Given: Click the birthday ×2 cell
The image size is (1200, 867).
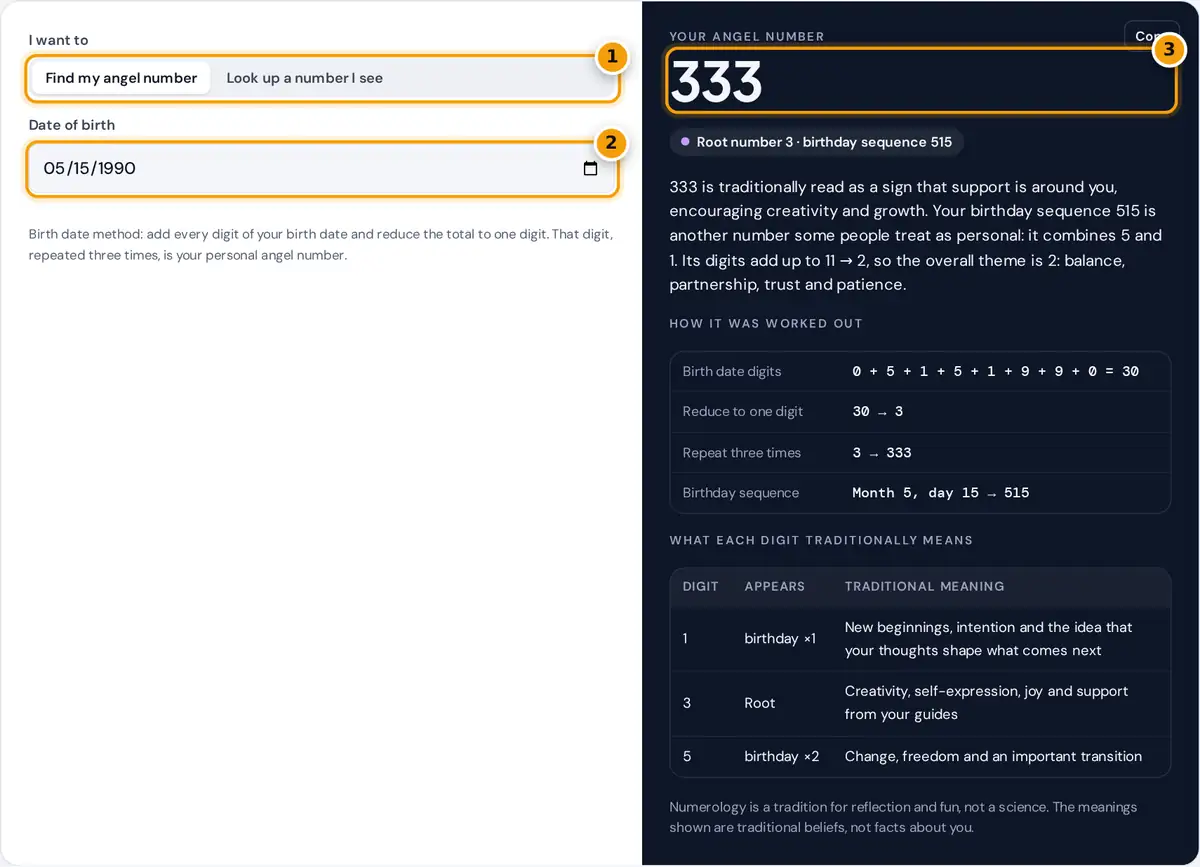Looking at the screenshot, I should pos(782,756).
